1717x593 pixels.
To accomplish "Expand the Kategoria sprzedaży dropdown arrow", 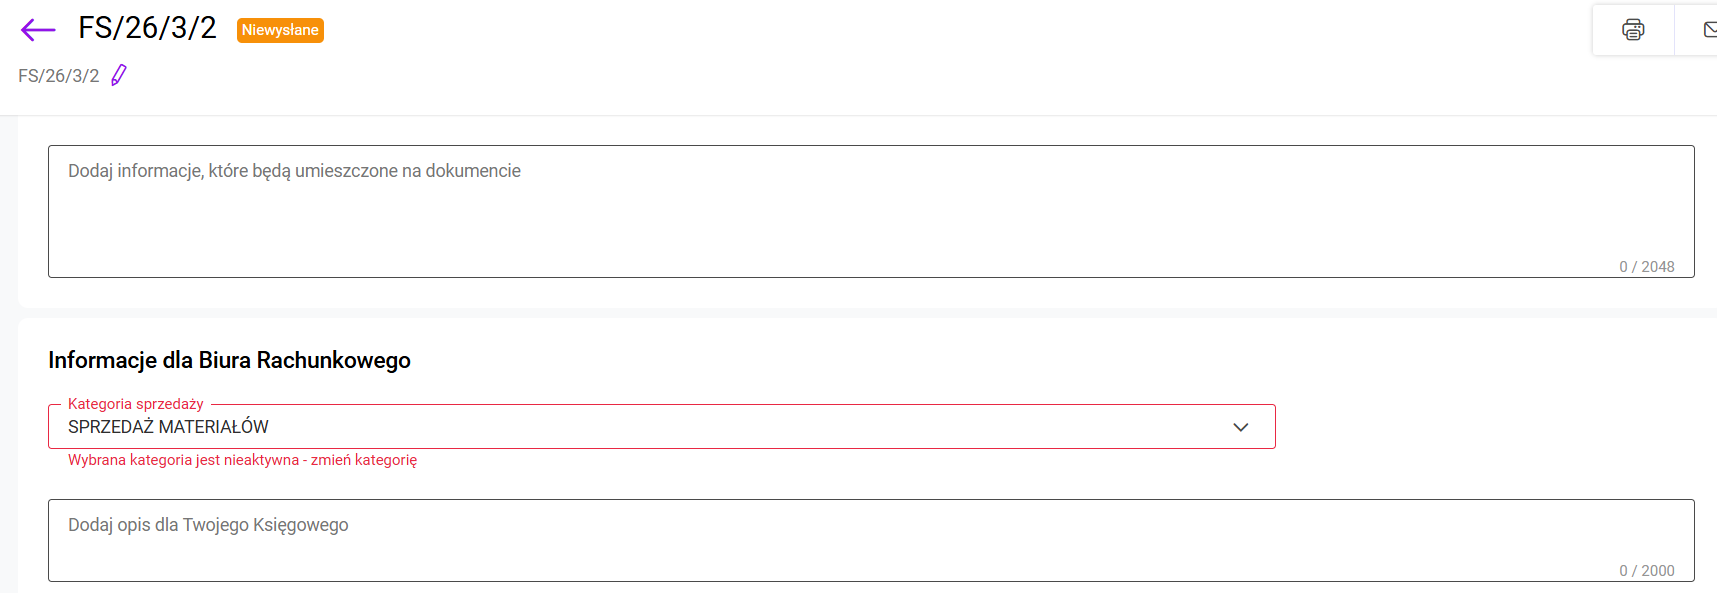I will click(1240, 427).
